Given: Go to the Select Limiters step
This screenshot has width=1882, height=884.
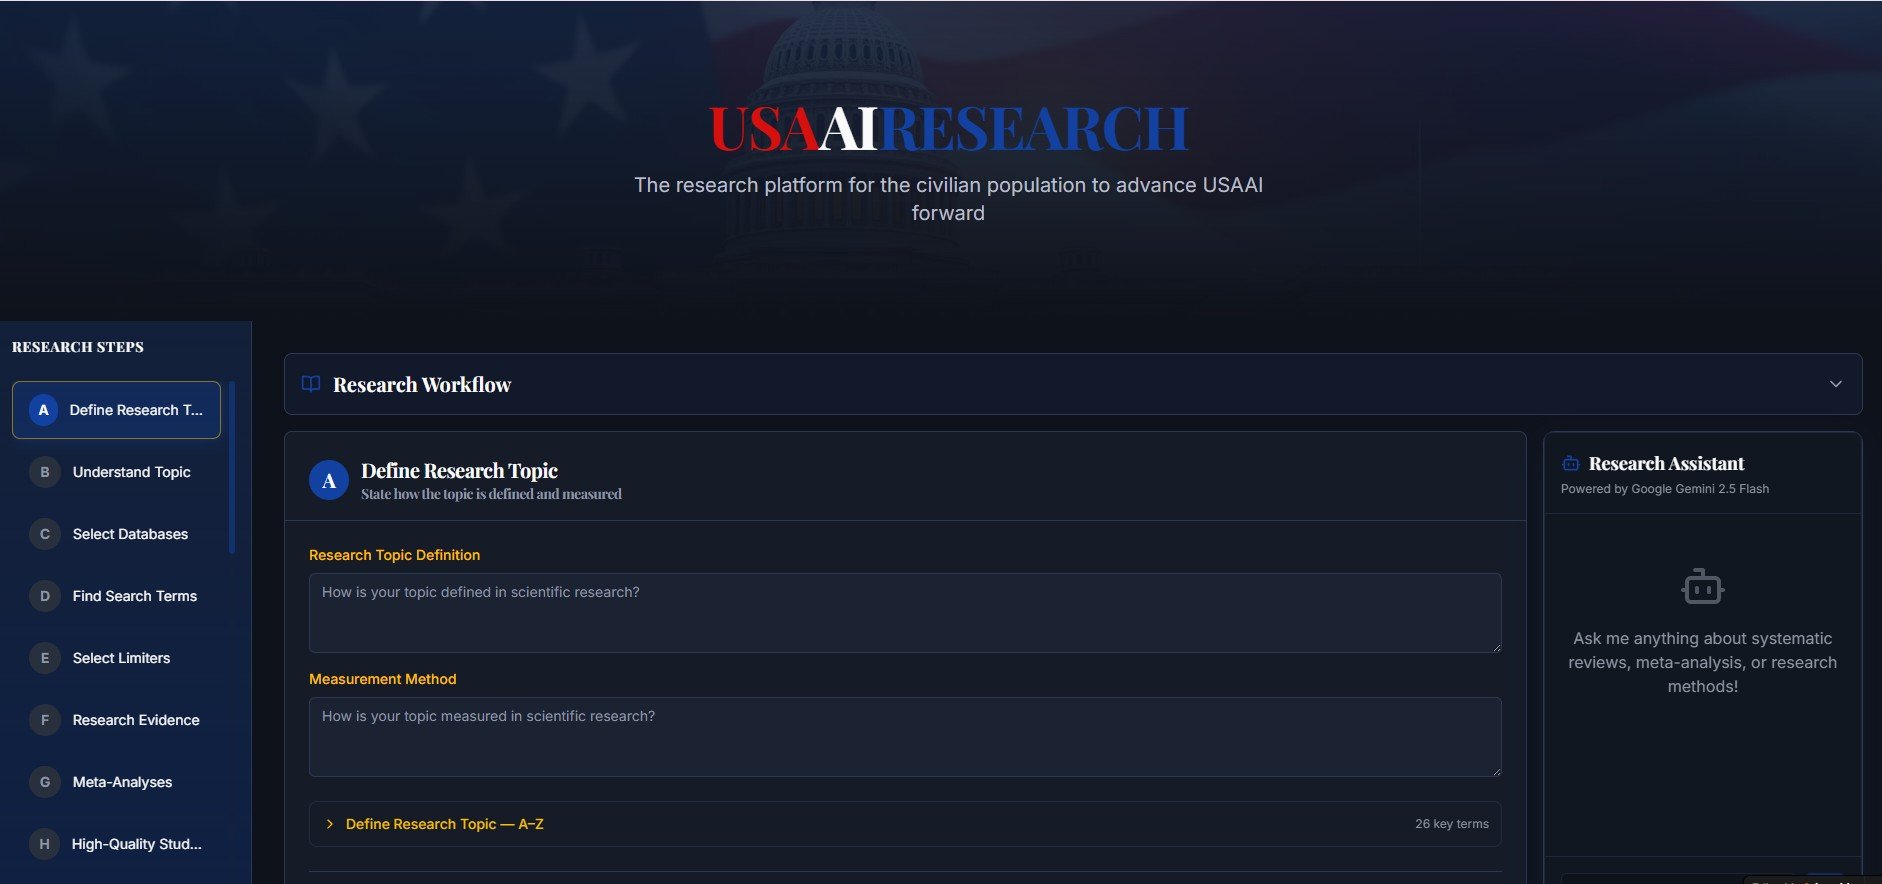Looking at the screenshot, I should 116,658.
